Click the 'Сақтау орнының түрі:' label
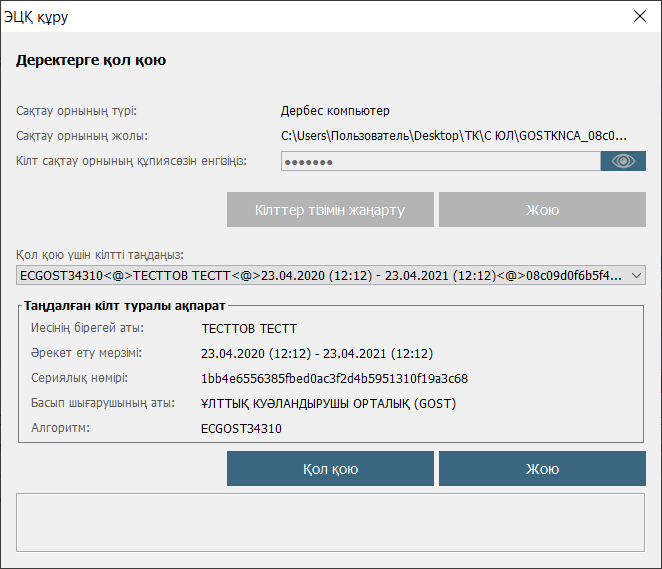Screen dimensions: 662x569 [x=76, y=111]
